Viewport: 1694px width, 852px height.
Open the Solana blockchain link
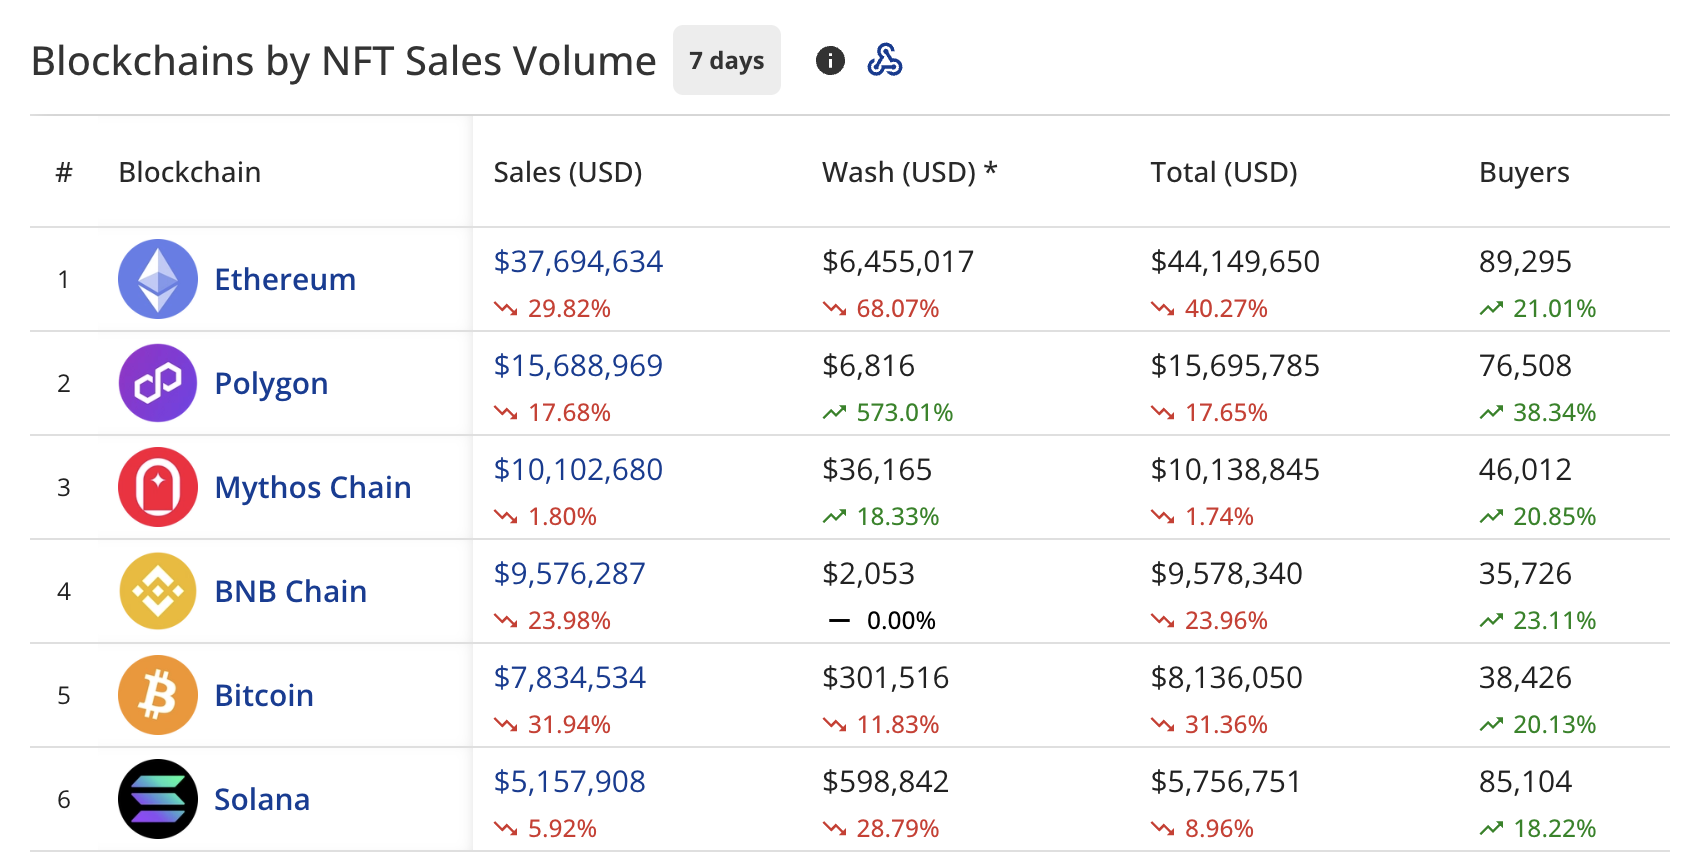[262, 799]
